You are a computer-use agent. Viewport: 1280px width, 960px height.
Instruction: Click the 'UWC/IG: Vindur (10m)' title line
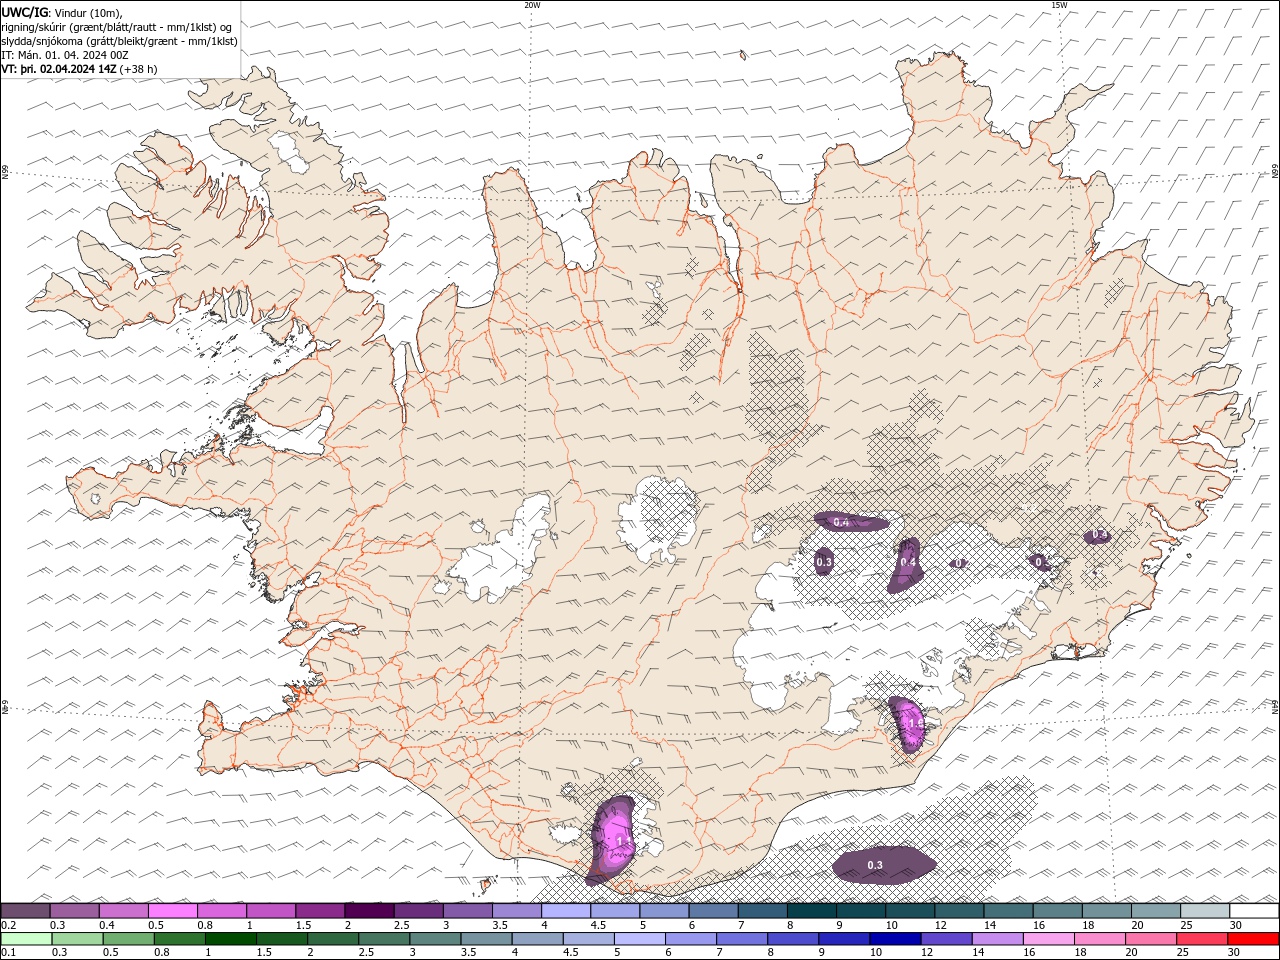coord(62,12)
